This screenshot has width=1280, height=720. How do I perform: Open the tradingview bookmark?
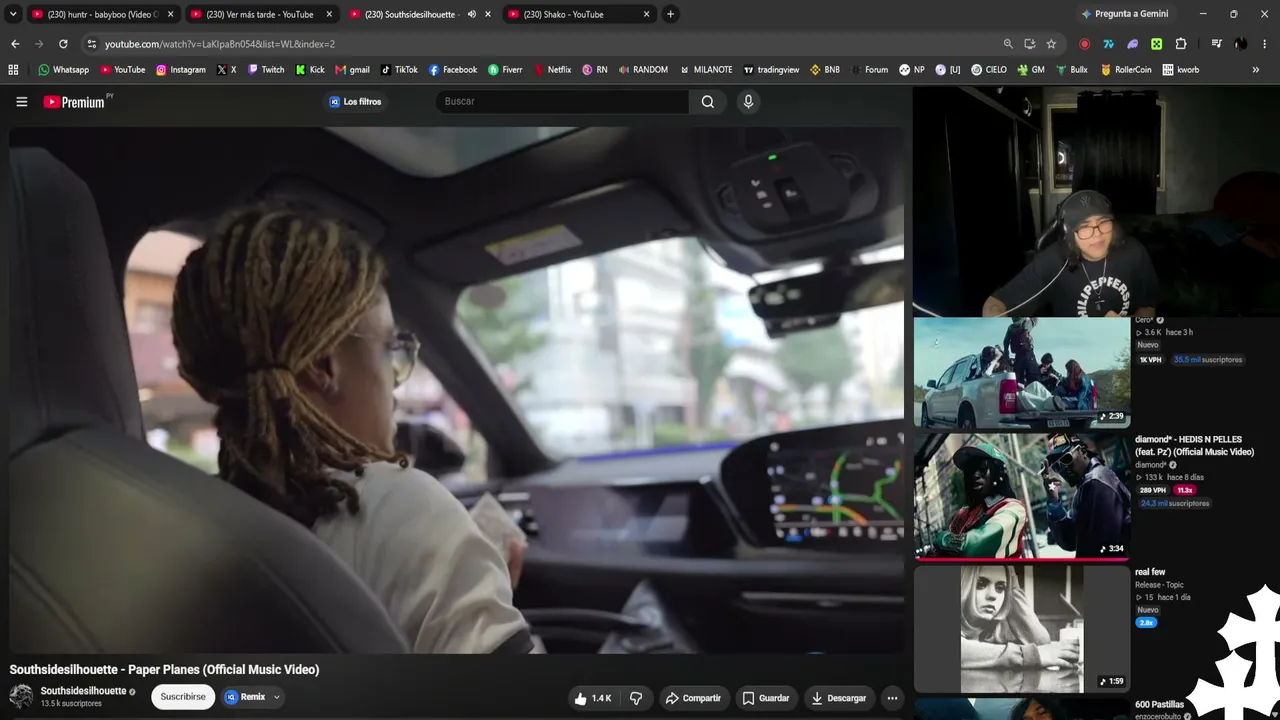pos(770,70)
